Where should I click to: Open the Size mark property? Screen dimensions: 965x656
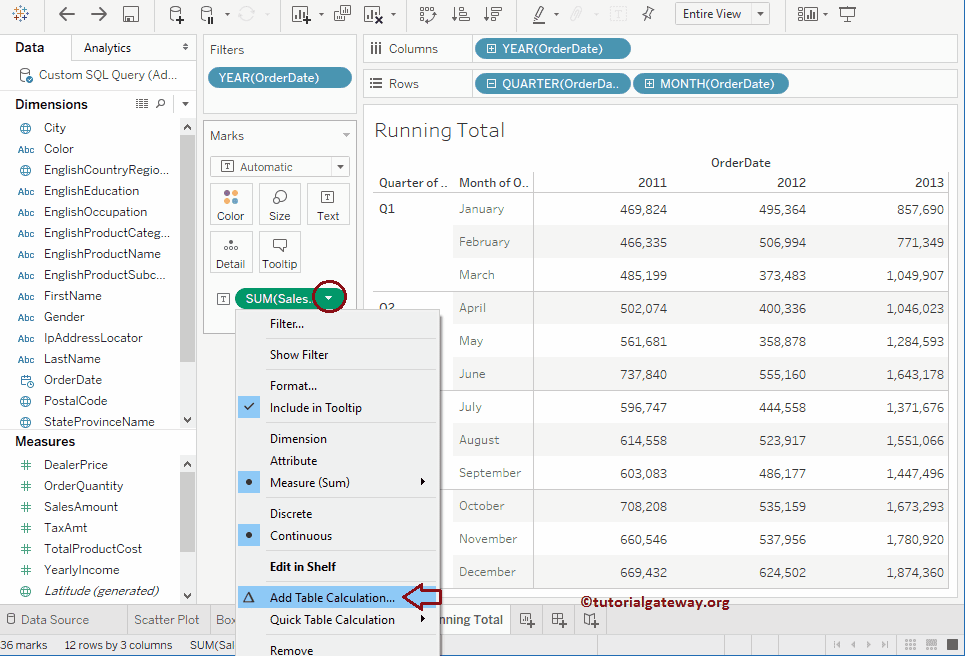[279, 204]
